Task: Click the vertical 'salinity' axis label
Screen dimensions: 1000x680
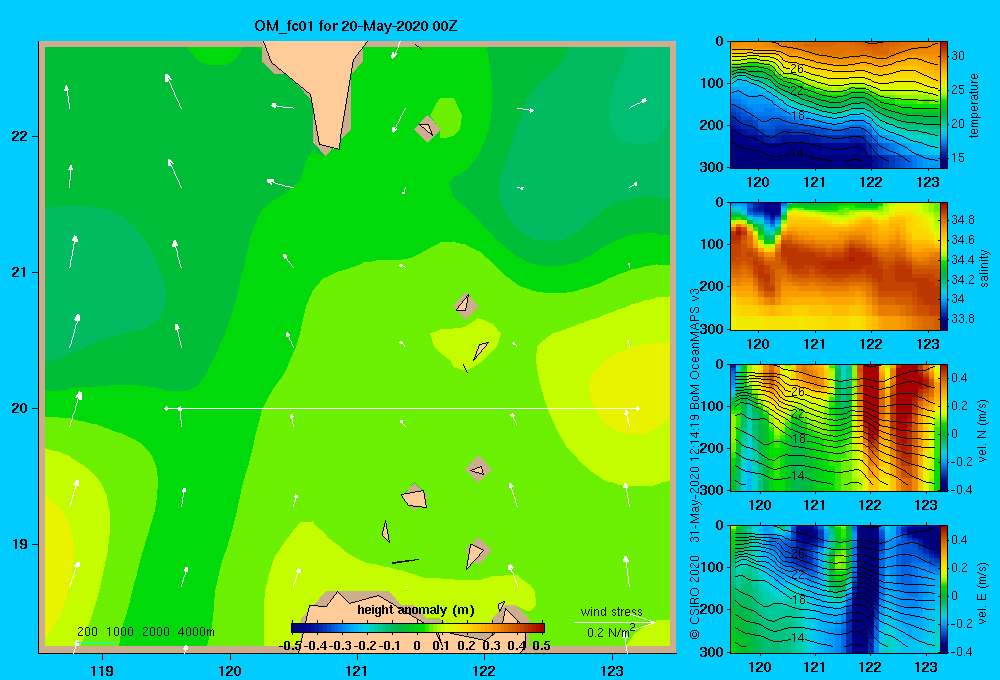Action: click(x=984, y=268)
